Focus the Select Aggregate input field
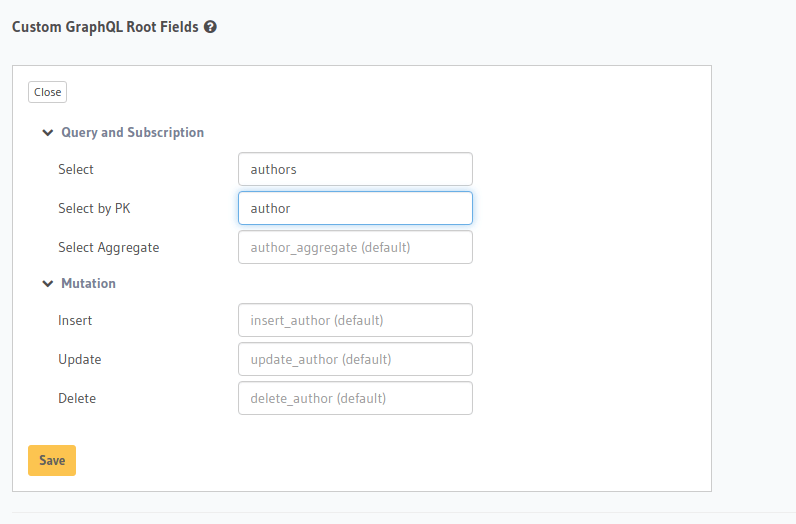Image resolution: width=796 pixels, height=524 pixels. tap(355, 247)
